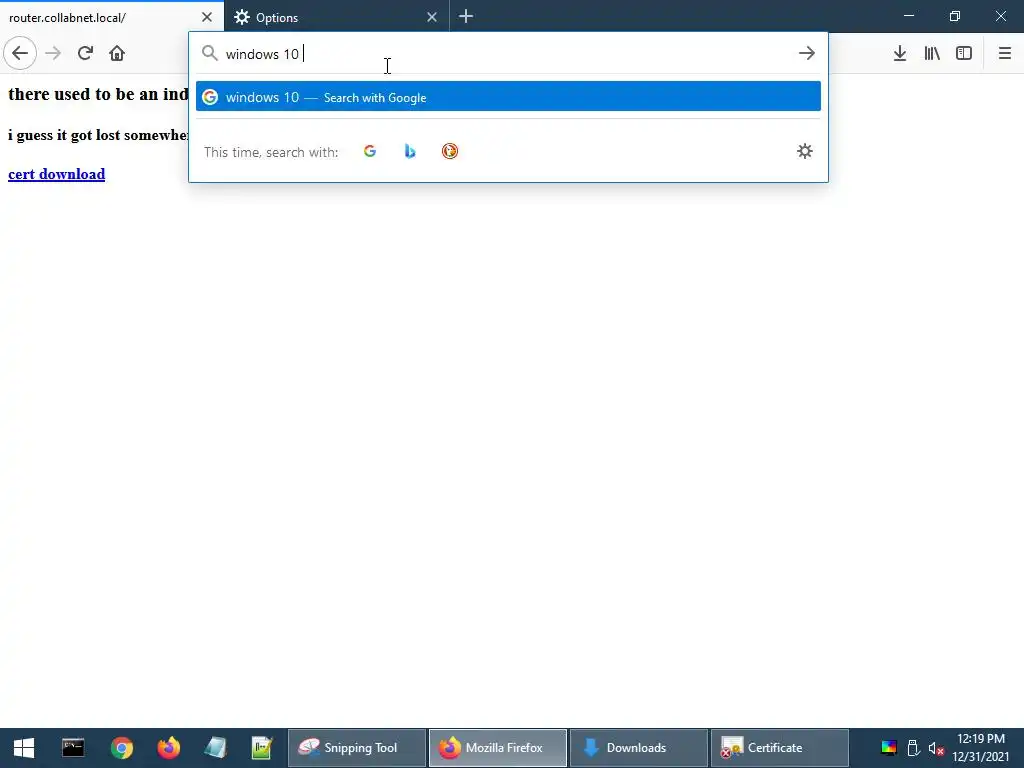
Task: Open the Firefox hamburger menu
Action: [x=1004, y=53]
